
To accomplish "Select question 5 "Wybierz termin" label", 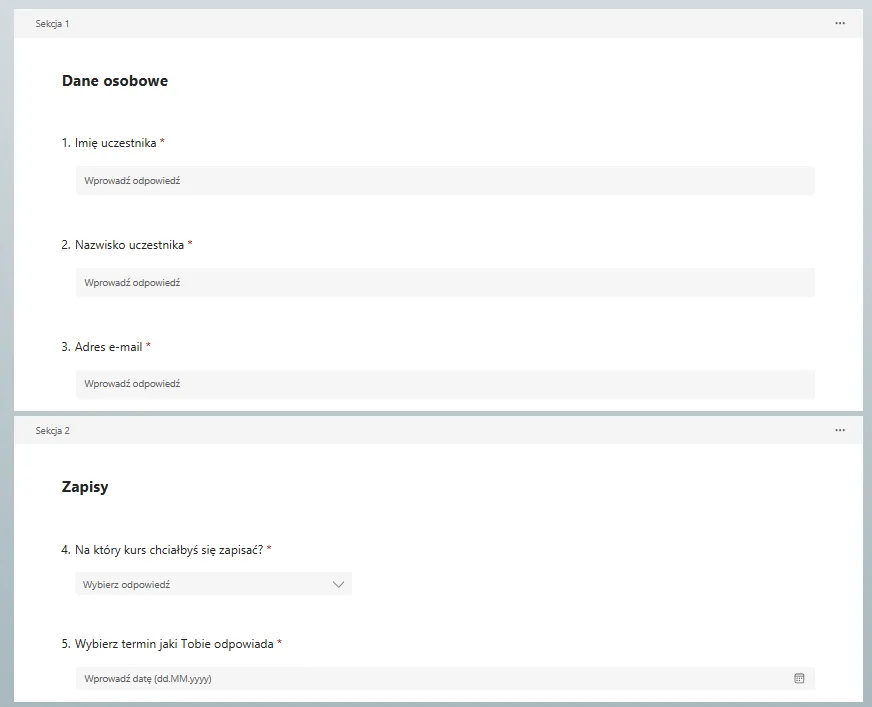I will [174, 644].
